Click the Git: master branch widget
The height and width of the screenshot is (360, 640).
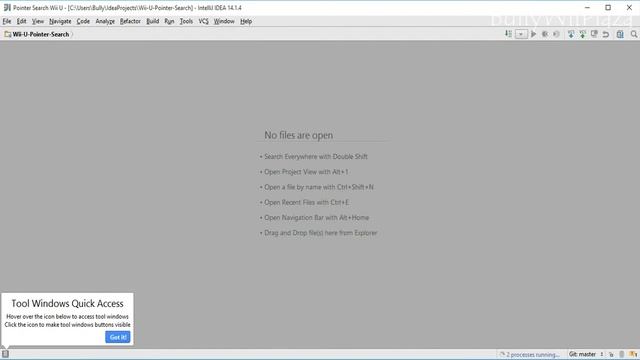[x=586, y=354]
